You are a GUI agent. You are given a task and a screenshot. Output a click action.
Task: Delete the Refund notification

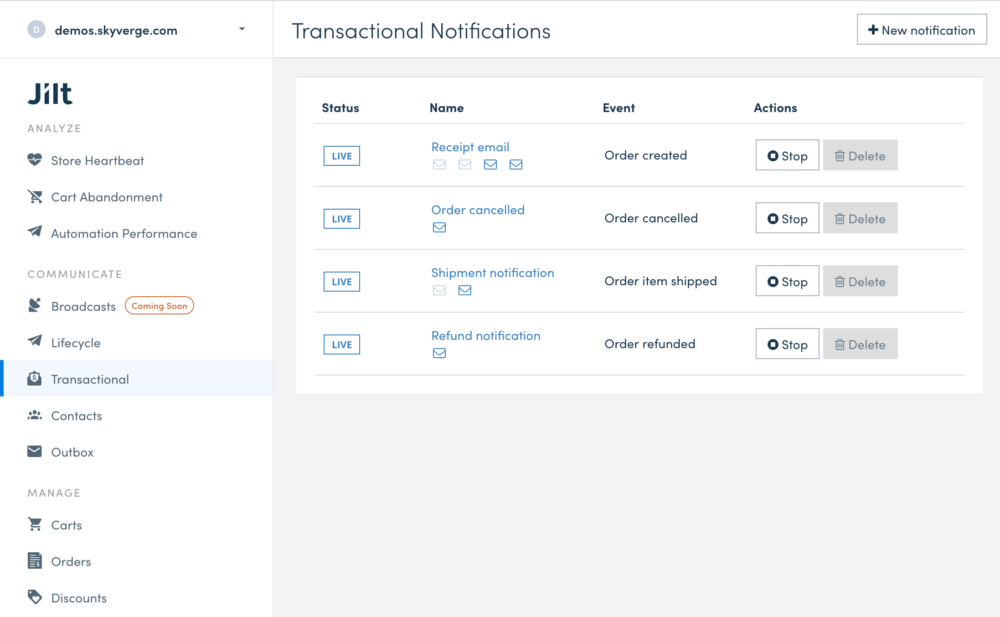click(860, 344)
